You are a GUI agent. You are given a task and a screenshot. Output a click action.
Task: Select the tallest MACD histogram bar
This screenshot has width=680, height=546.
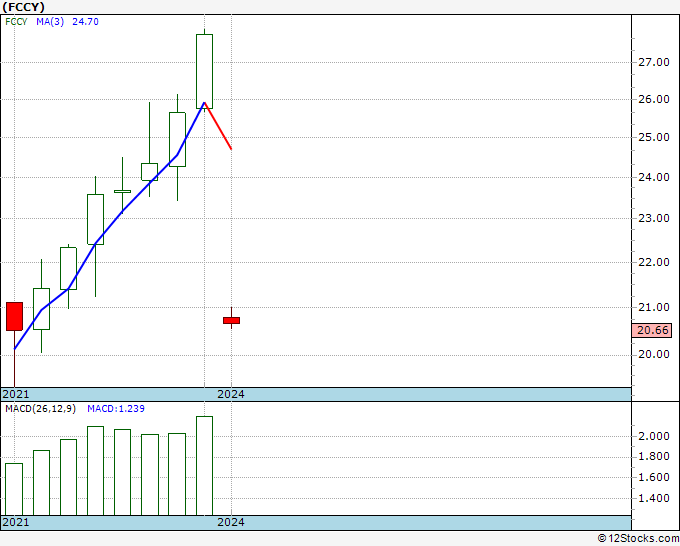point(204,466)
